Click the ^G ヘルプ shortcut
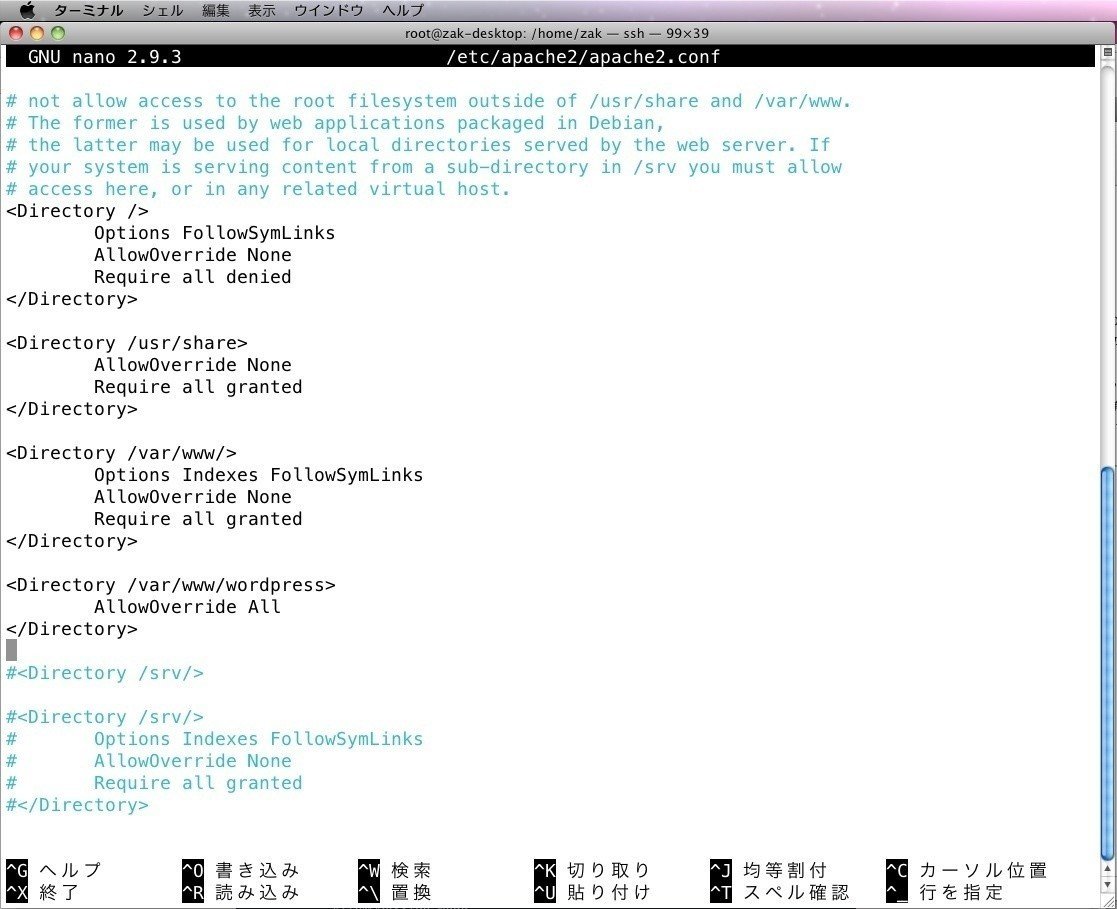Viewport: 1117px width, 909px height. (53, 870)
